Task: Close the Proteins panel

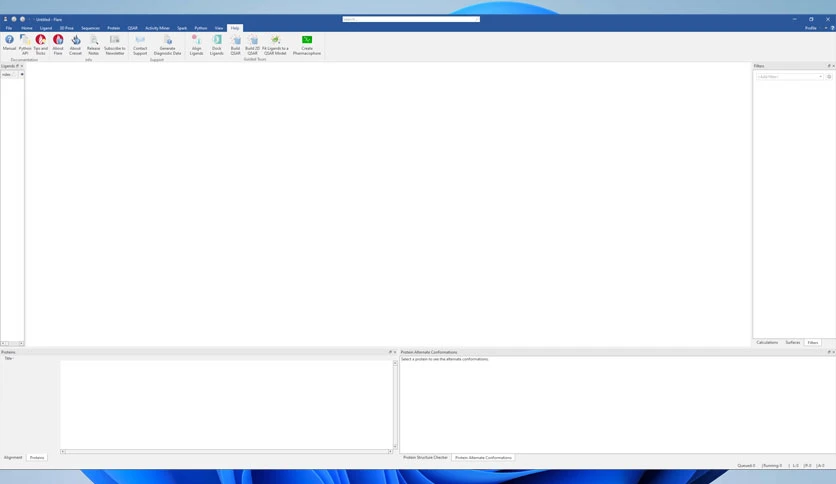Action: click(395, 352)
